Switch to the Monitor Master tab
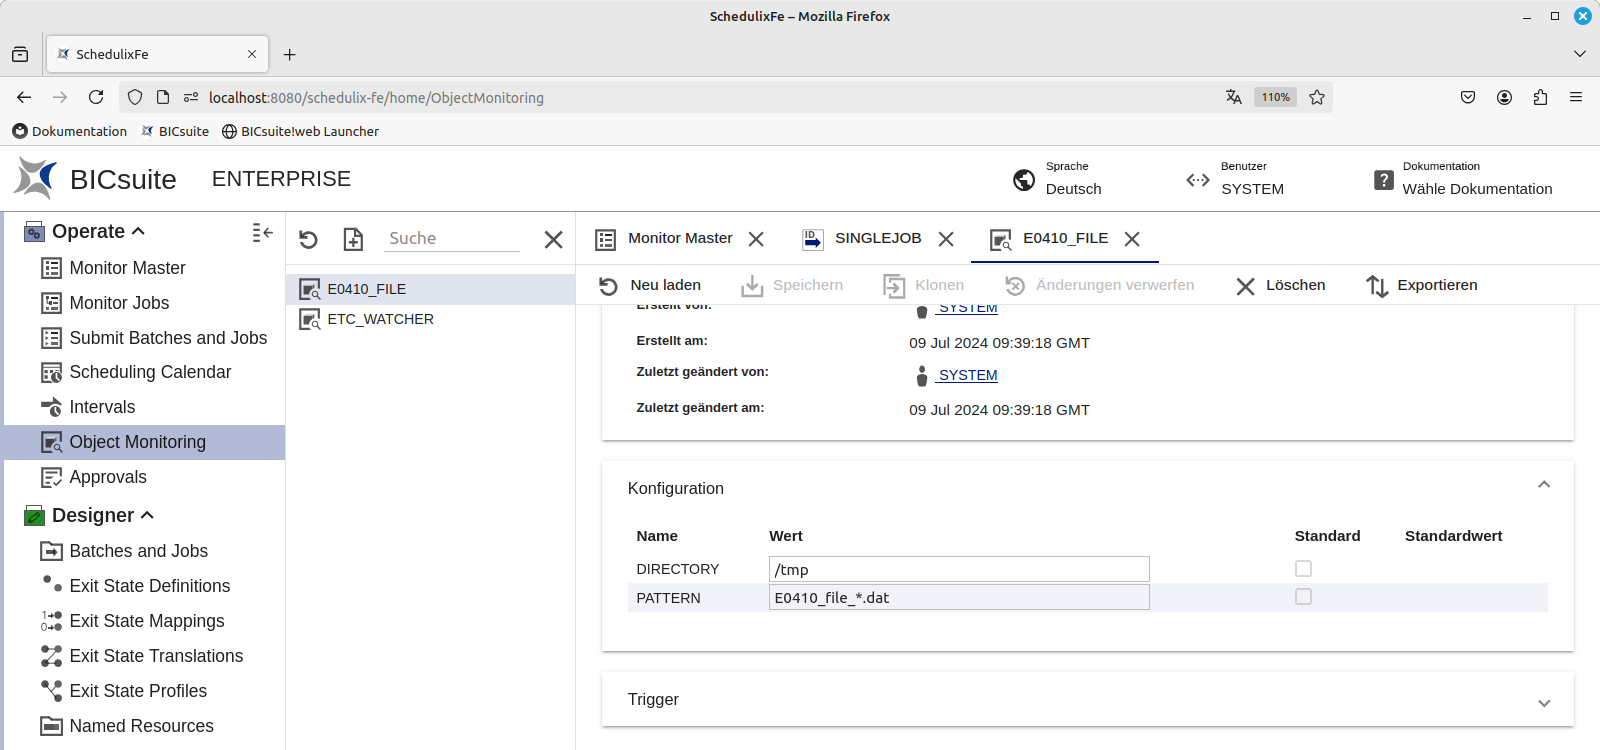The height and width of the screenshot is (750, 1600). [680, 238]
